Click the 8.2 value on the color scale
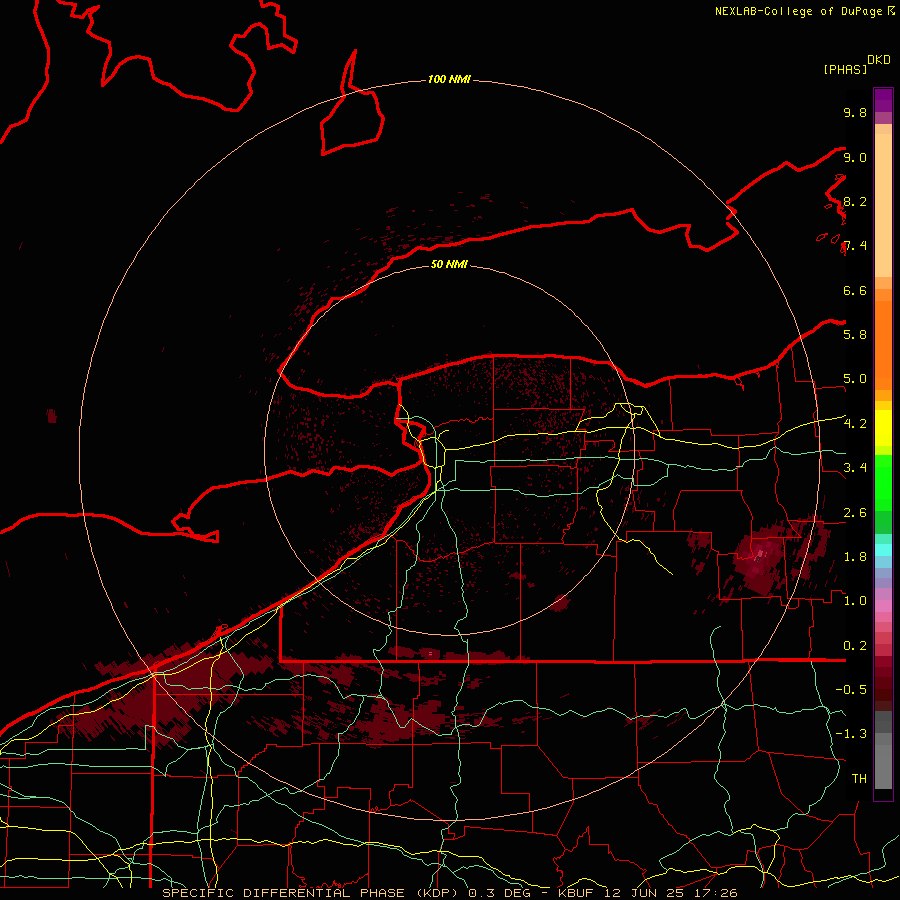The image size is (900, 900). pyautogui.click(x=855, y=201)
